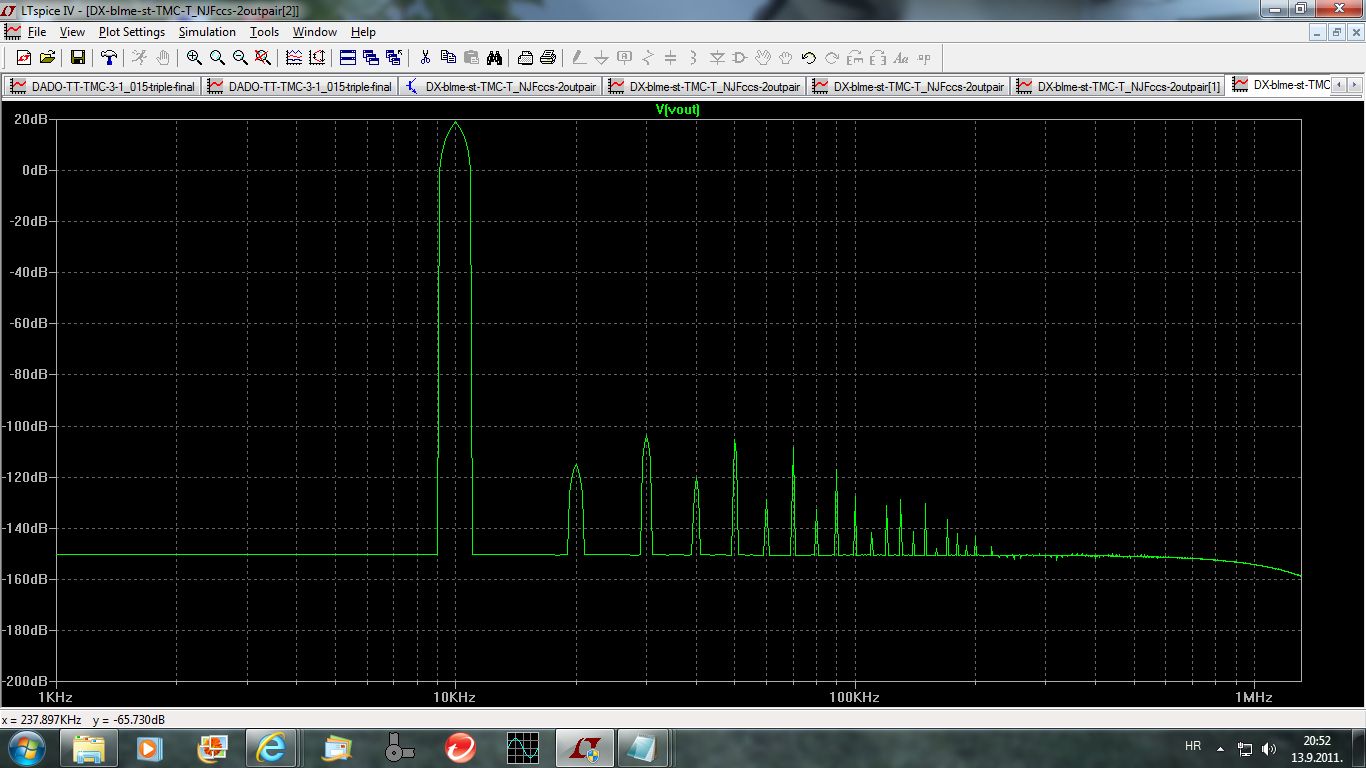
Task: Click the Undo arrow icon
Action: click(809, 58)
